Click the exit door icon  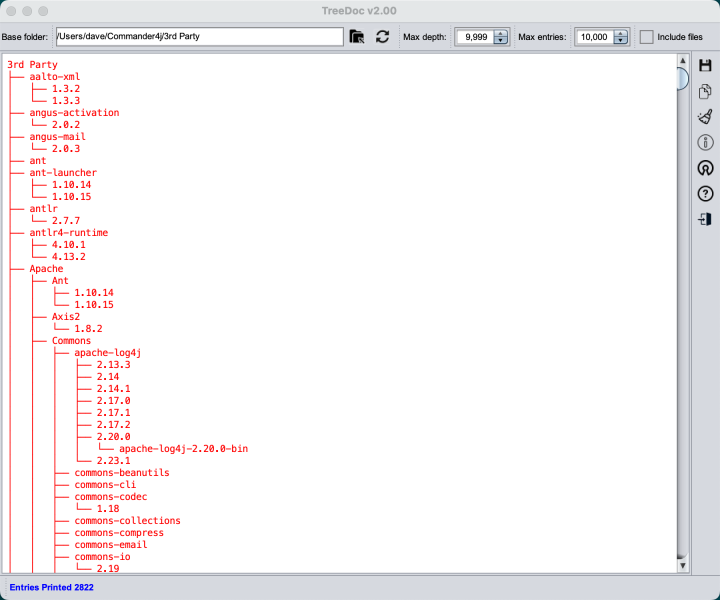pos(705,219)
